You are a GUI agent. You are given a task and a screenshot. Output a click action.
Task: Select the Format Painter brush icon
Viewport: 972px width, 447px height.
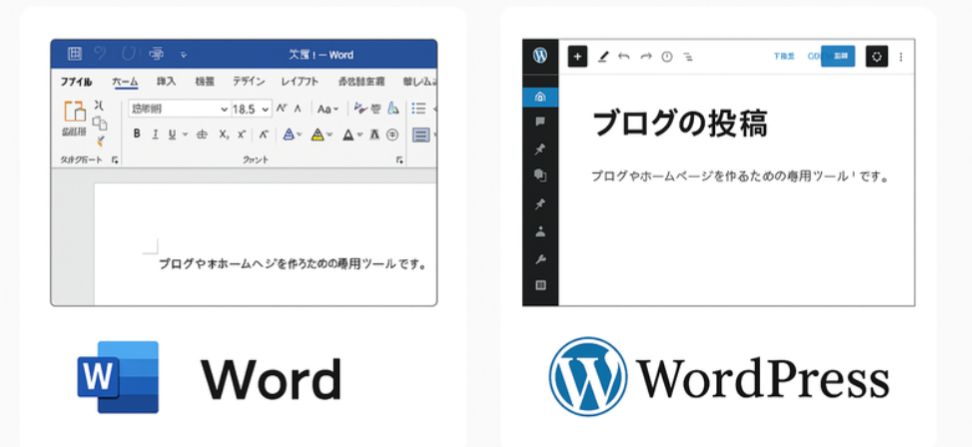click(100, 141)
